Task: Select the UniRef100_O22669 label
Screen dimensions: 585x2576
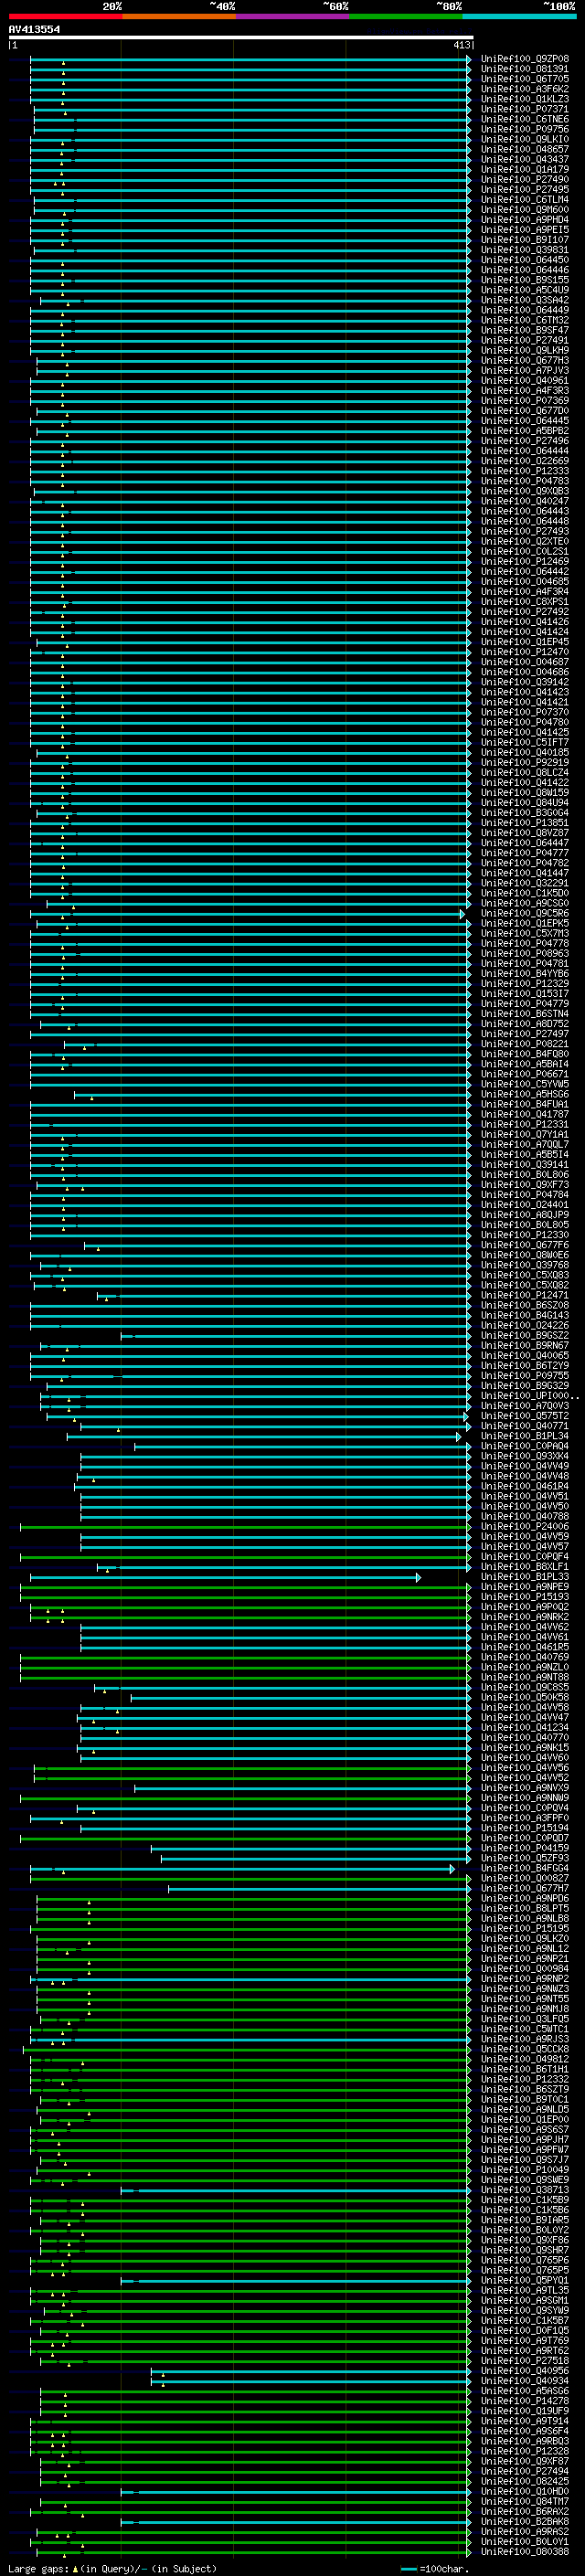Action: [524, 461]
